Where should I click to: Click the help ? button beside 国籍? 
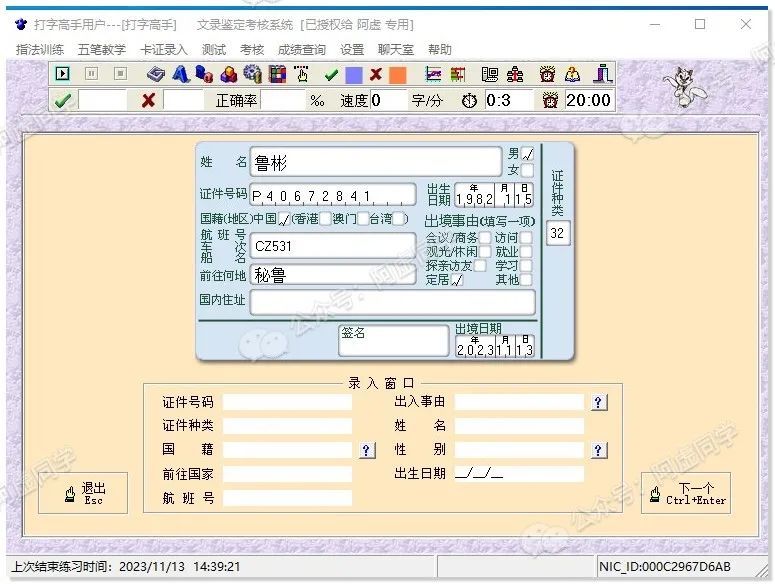(x=366, y=450)
